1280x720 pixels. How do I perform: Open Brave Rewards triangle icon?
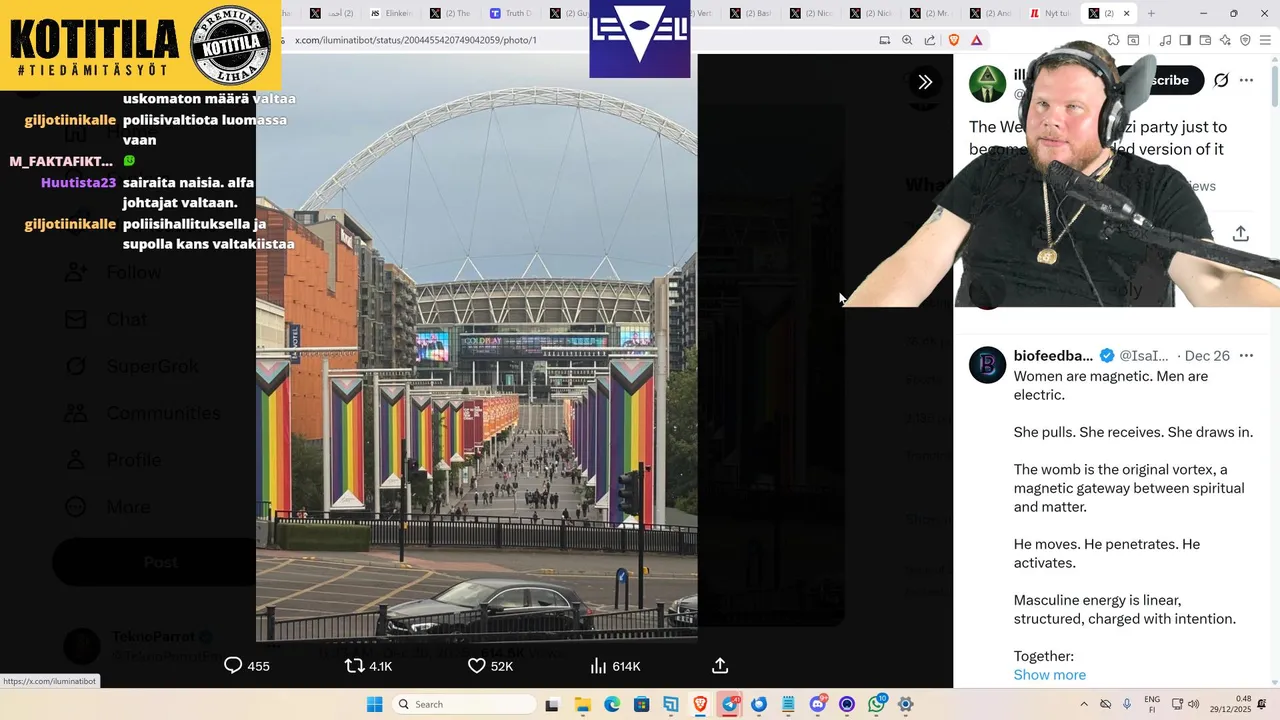(x=976, y=40)
